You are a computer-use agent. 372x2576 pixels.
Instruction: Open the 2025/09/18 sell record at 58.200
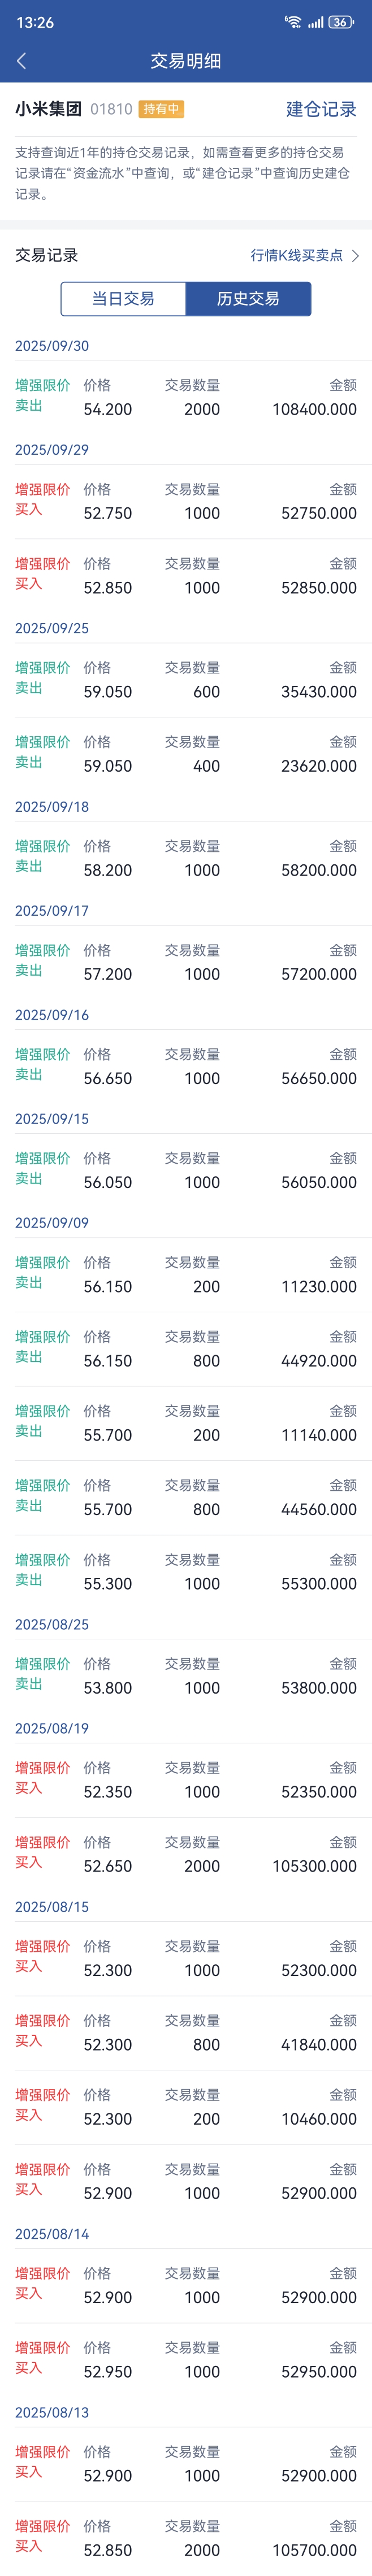pyautogui.click(x=186, y=859)
